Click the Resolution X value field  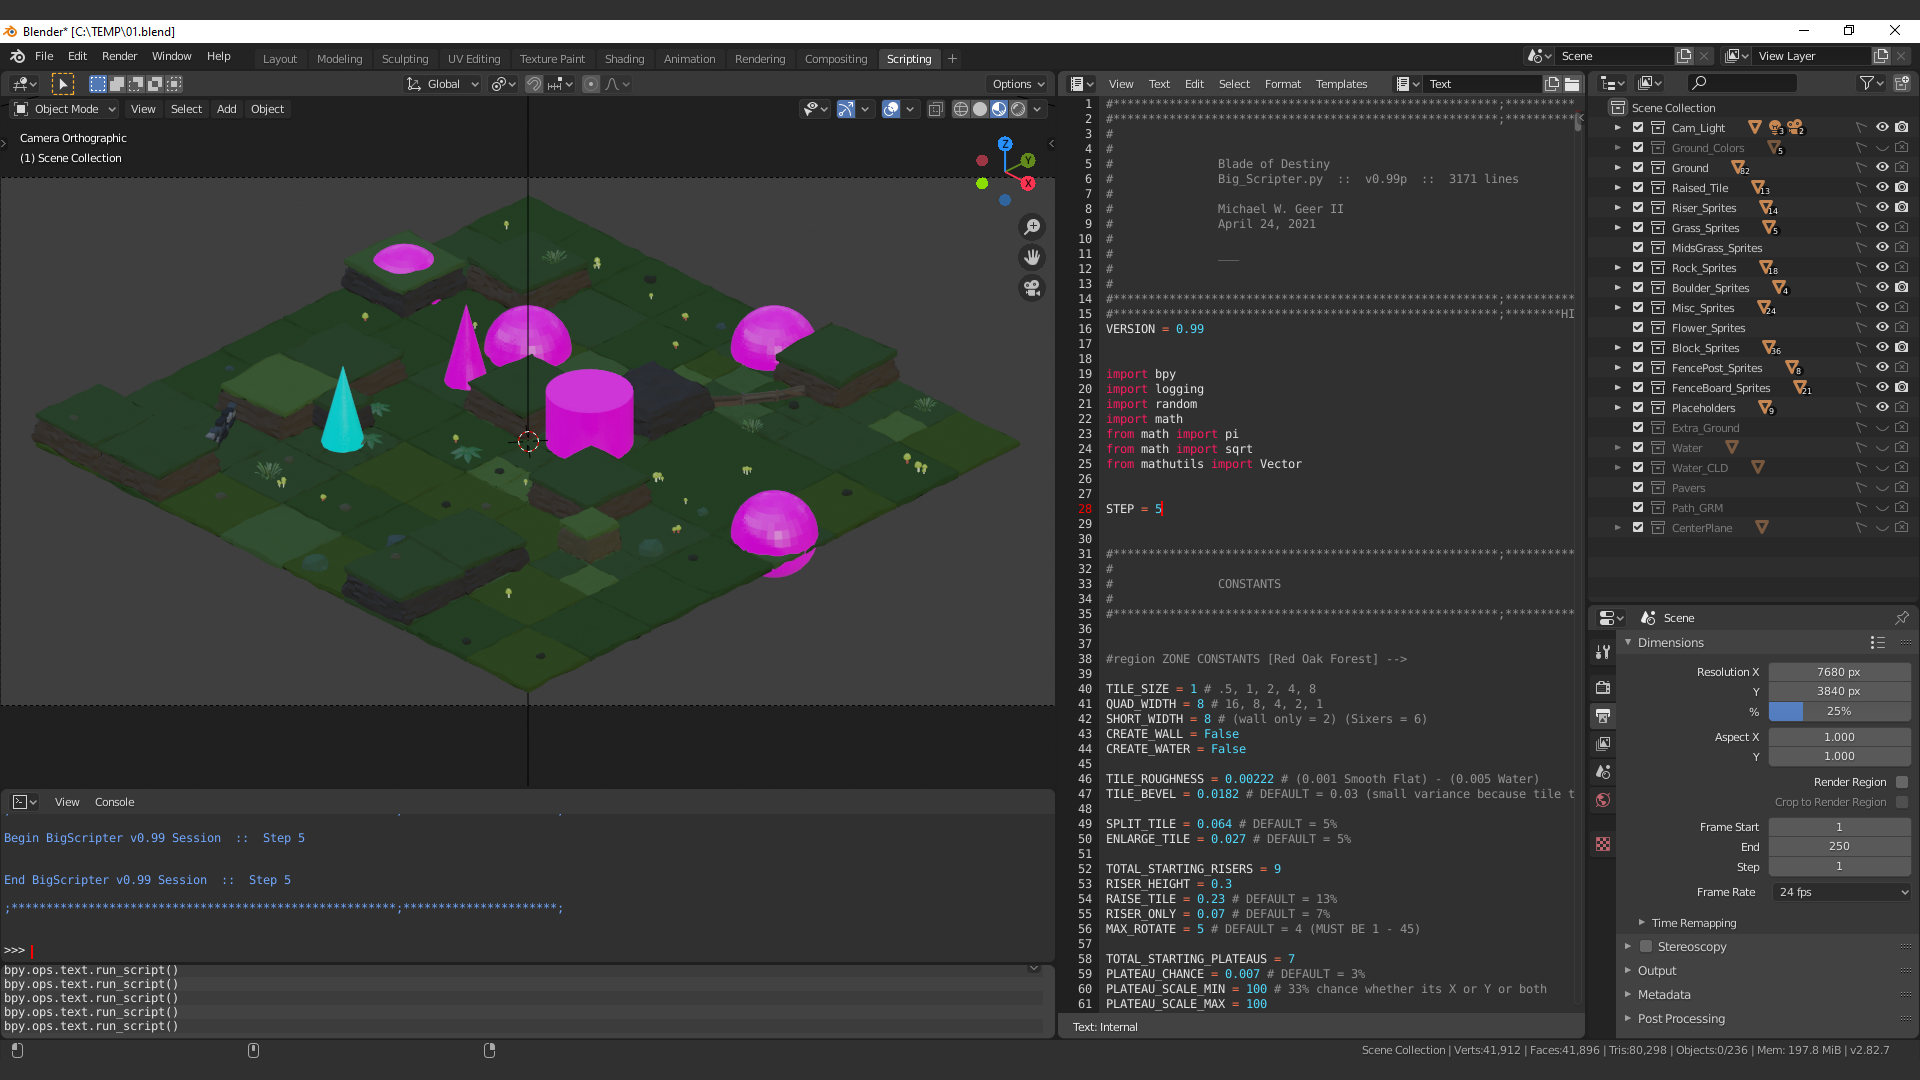coord(1838,672)
